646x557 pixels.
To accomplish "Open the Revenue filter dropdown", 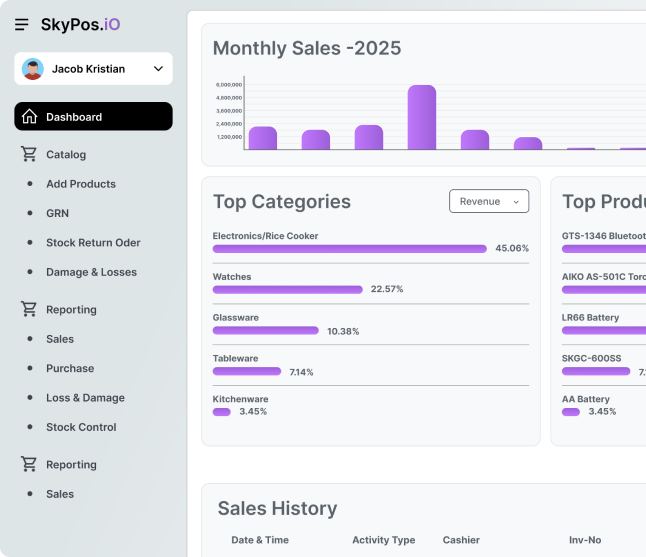I will [x=489, y=201].
